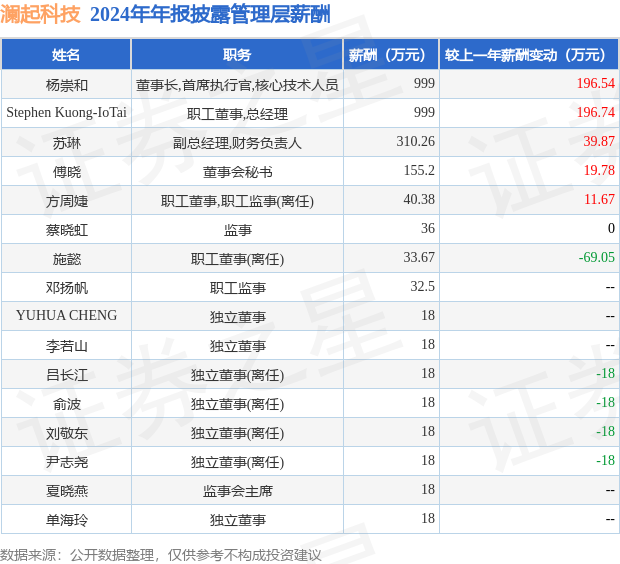Click salary 999 in the 杨崇和 row

click(424, 83)
